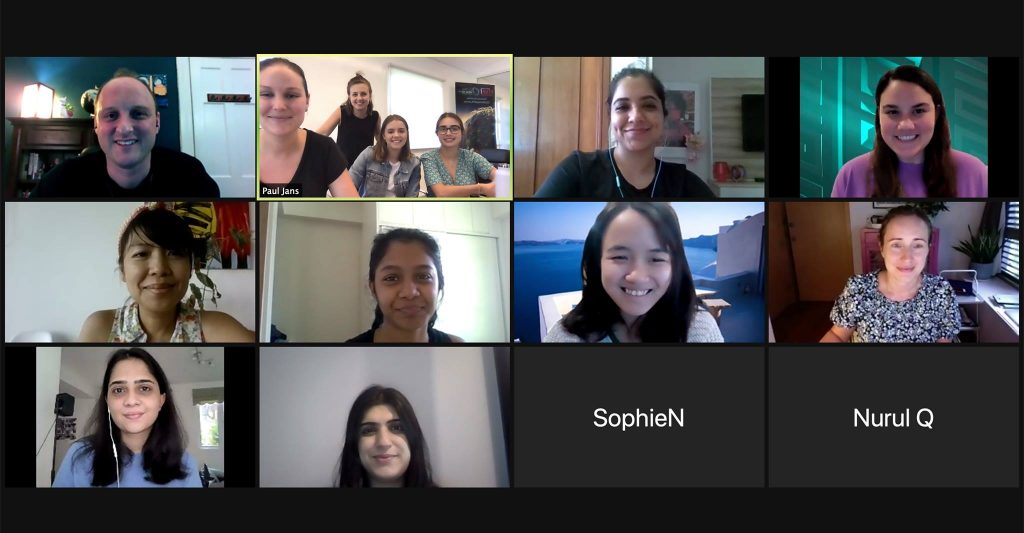This screenshot has height=533, width=1024.
Task: Click the Paul Jans name label
Action: [x=280, y=191]
